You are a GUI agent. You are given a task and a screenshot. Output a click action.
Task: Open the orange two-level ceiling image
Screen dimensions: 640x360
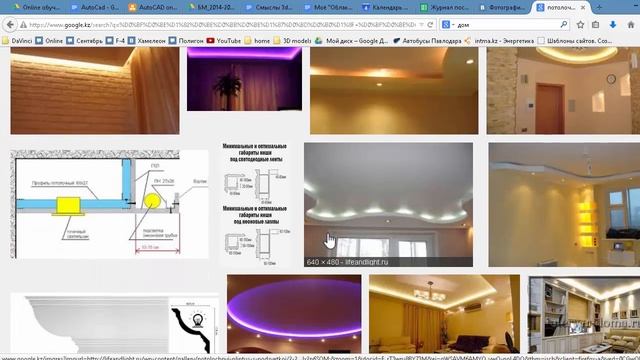tap(394, 90)
